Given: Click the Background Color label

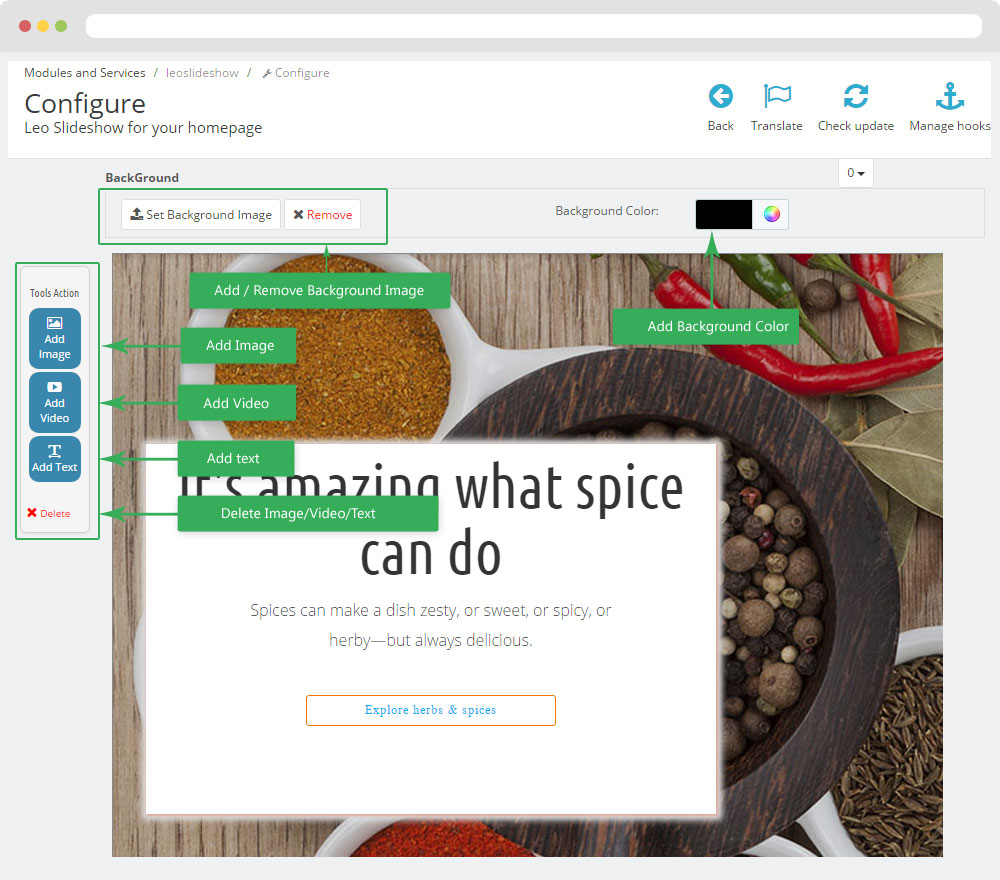Looking at the screenshot, I should pos(607,211).
